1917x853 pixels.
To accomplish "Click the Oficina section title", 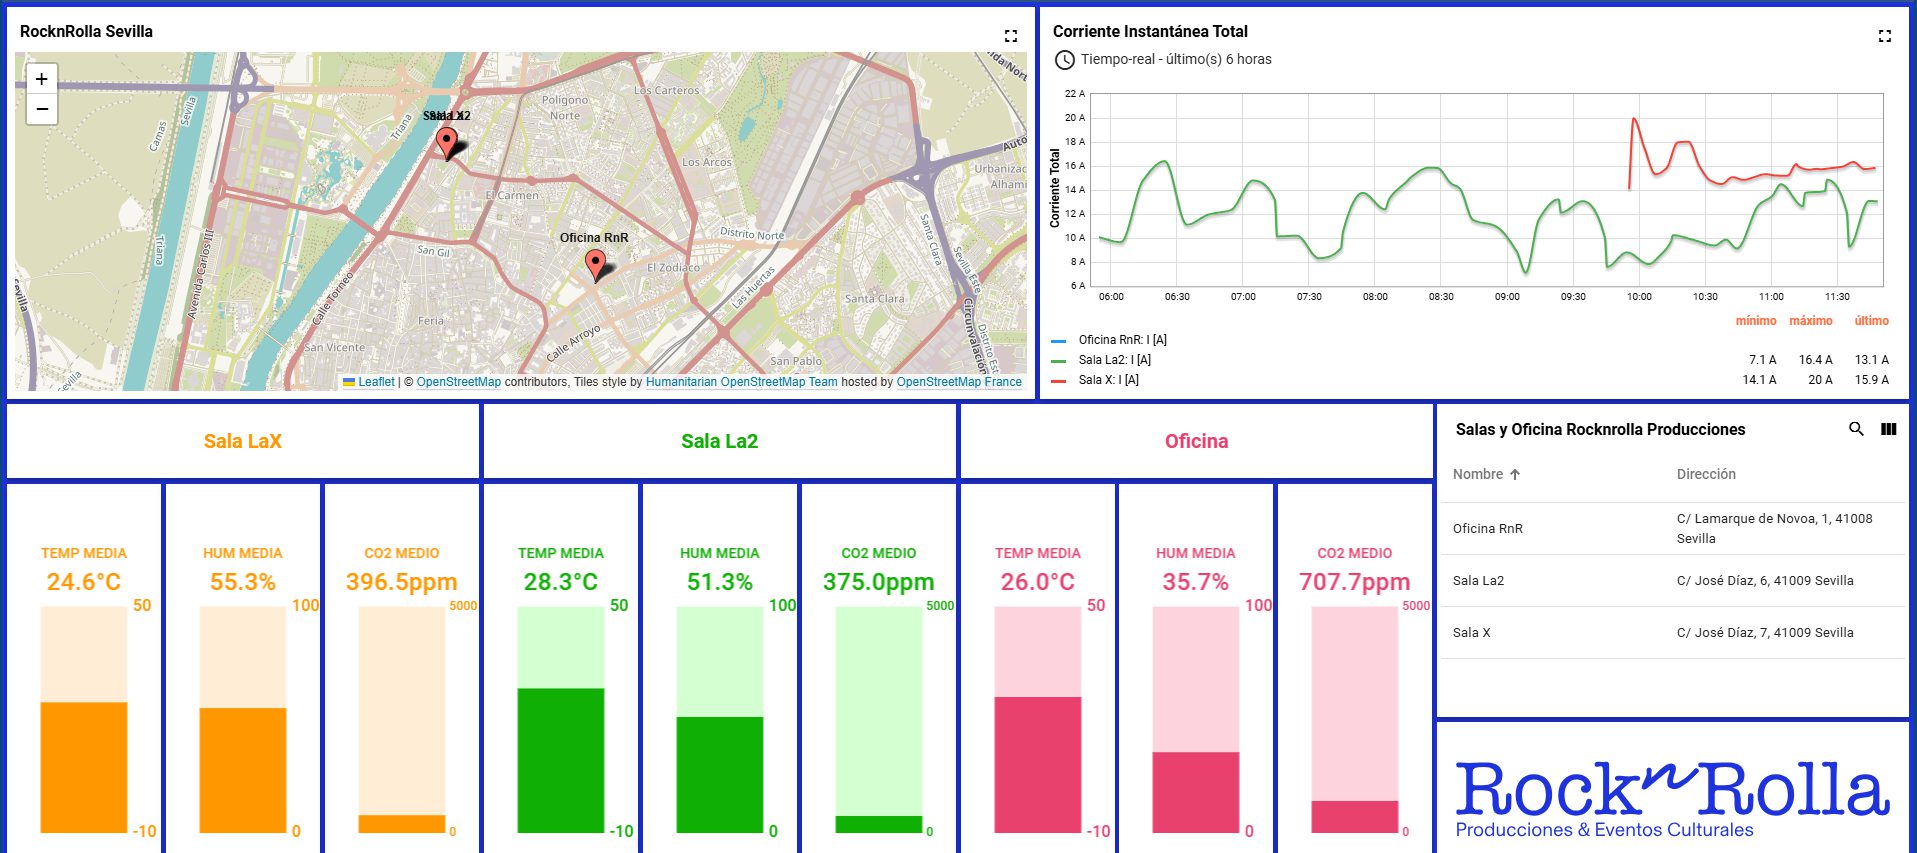I will coord(1197,441).
